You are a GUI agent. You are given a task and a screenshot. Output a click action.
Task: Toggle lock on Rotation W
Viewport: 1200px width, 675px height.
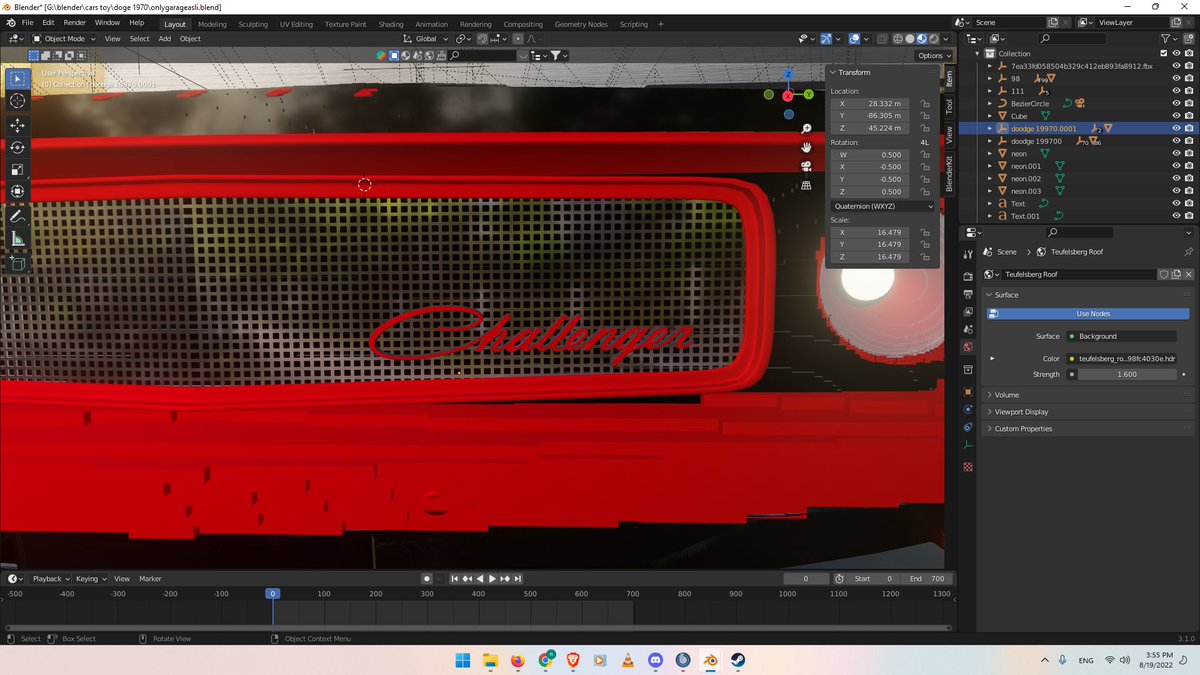coord(926,155)
